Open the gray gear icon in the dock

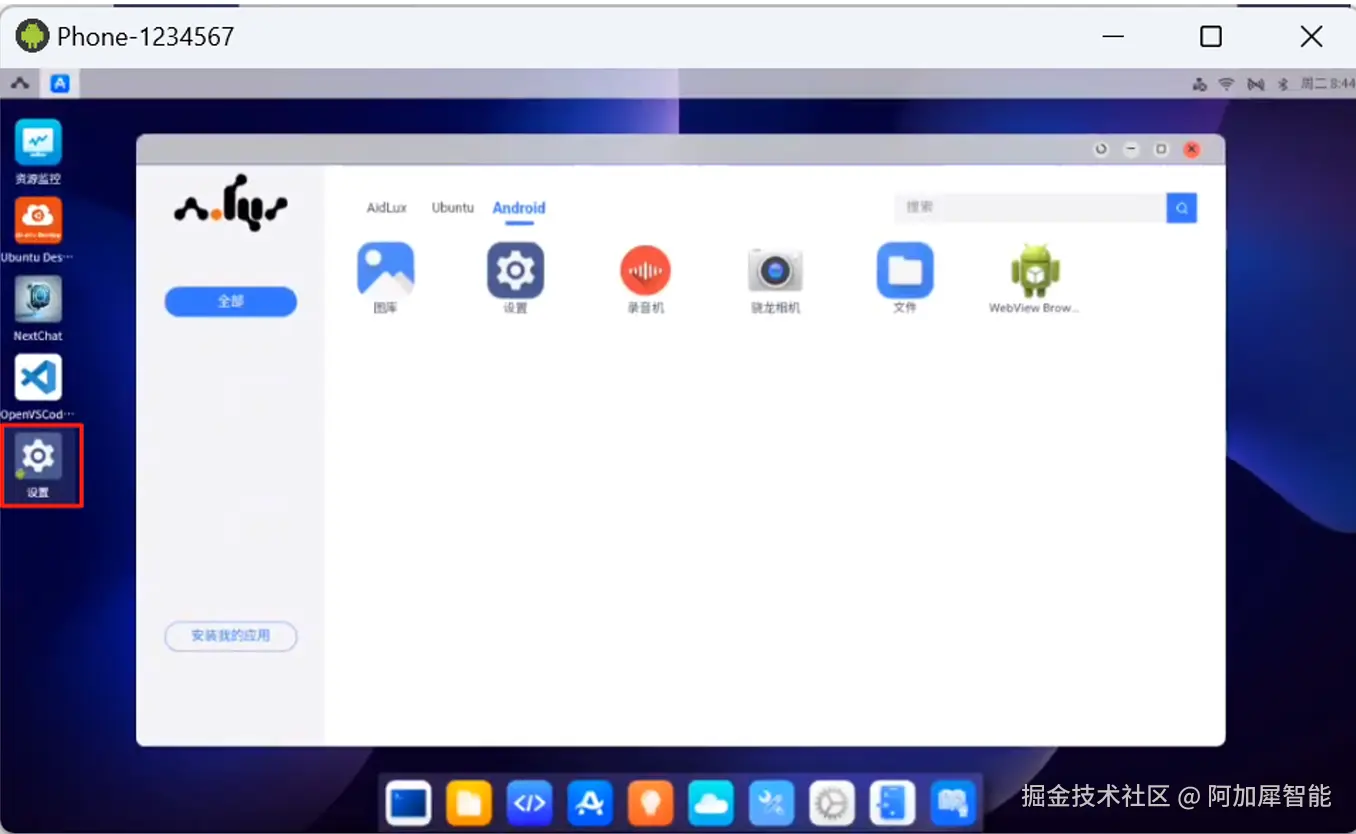pyautogui.click(x=832, y=802)
